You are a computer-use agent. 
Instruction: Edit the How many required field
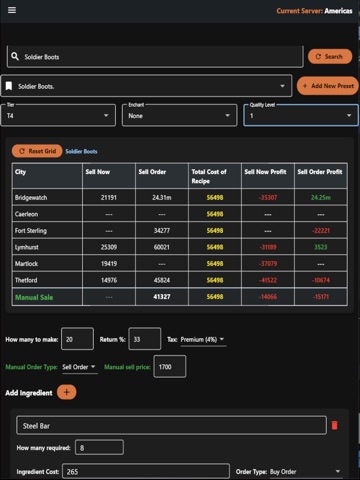click(99, 447)
